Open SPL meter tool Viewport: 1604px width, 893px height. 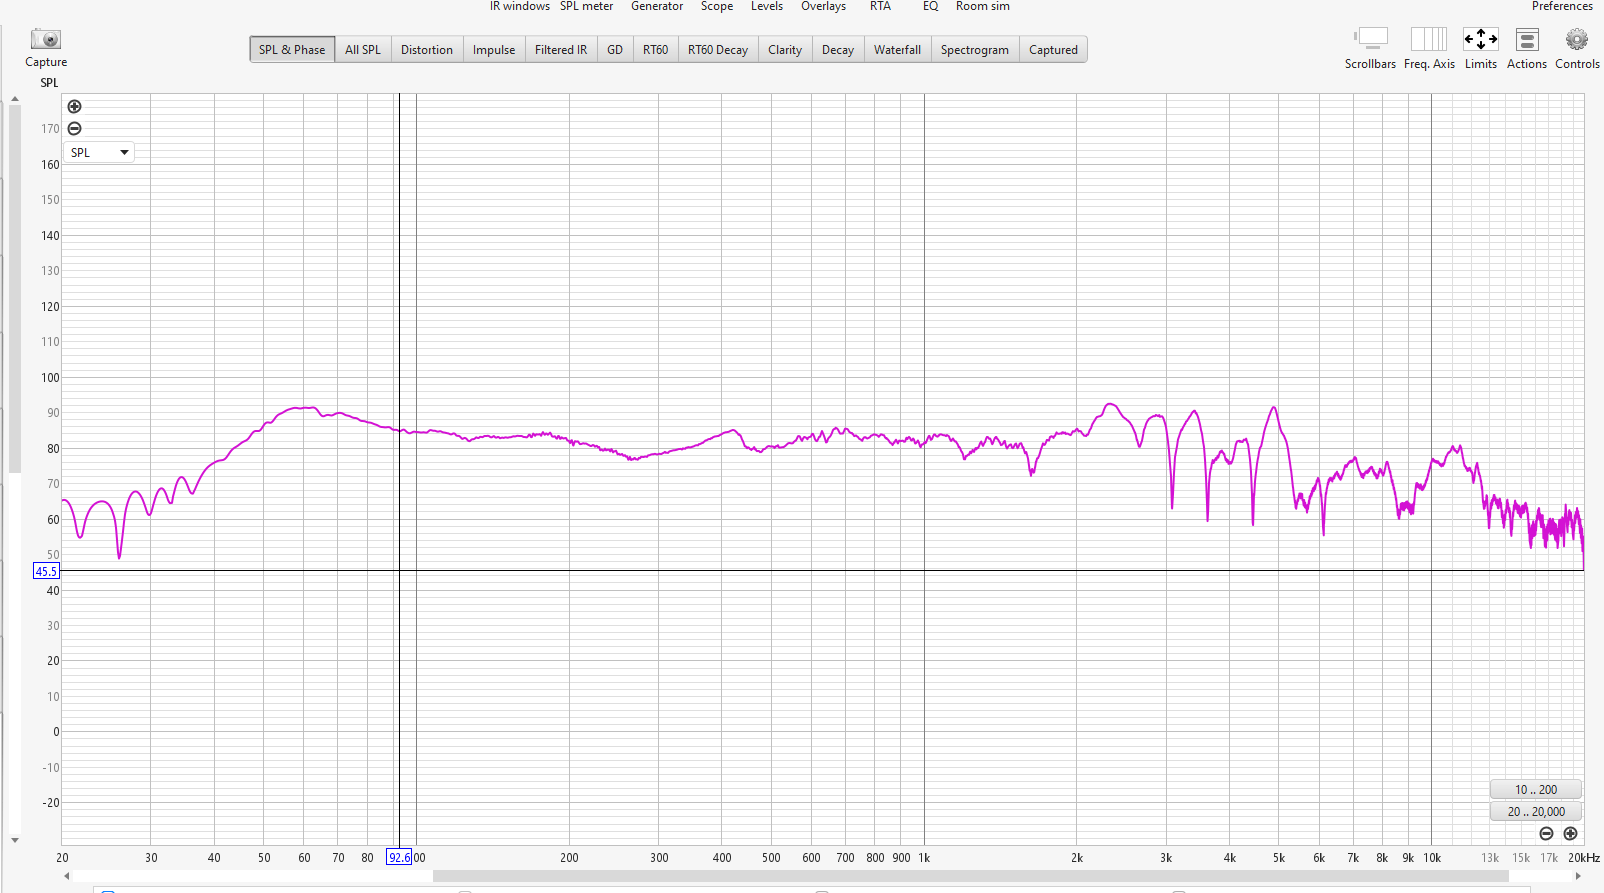tap(587, 6)
